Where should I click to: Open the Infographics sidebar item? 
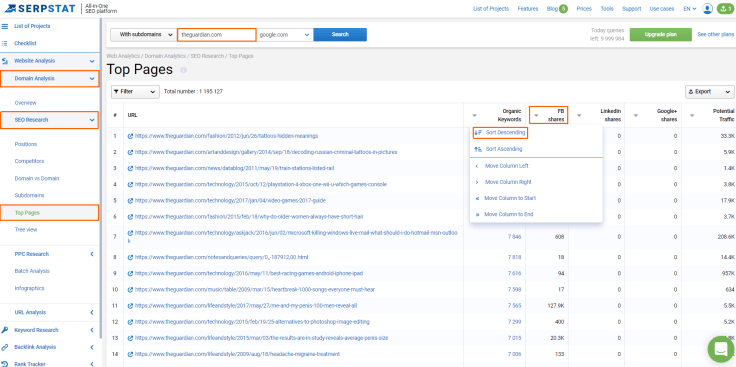30,289
